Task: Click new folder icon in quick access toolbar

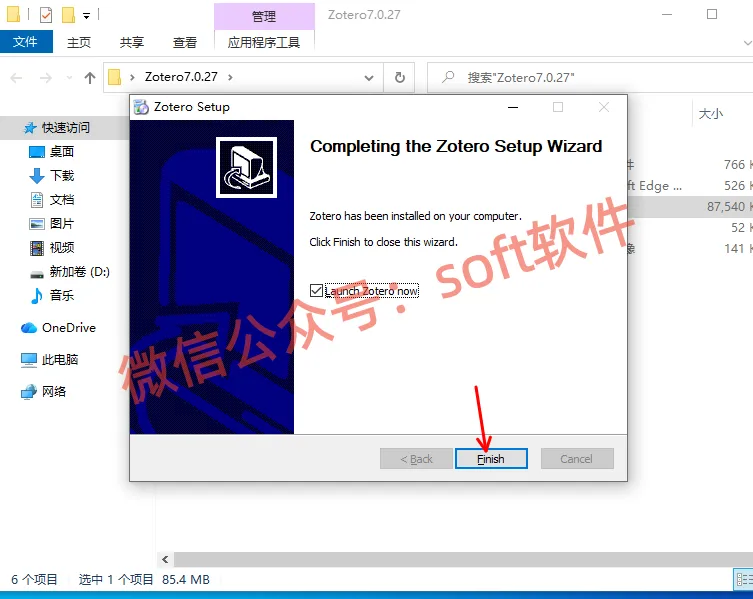Action: click(x=68, y=14)
